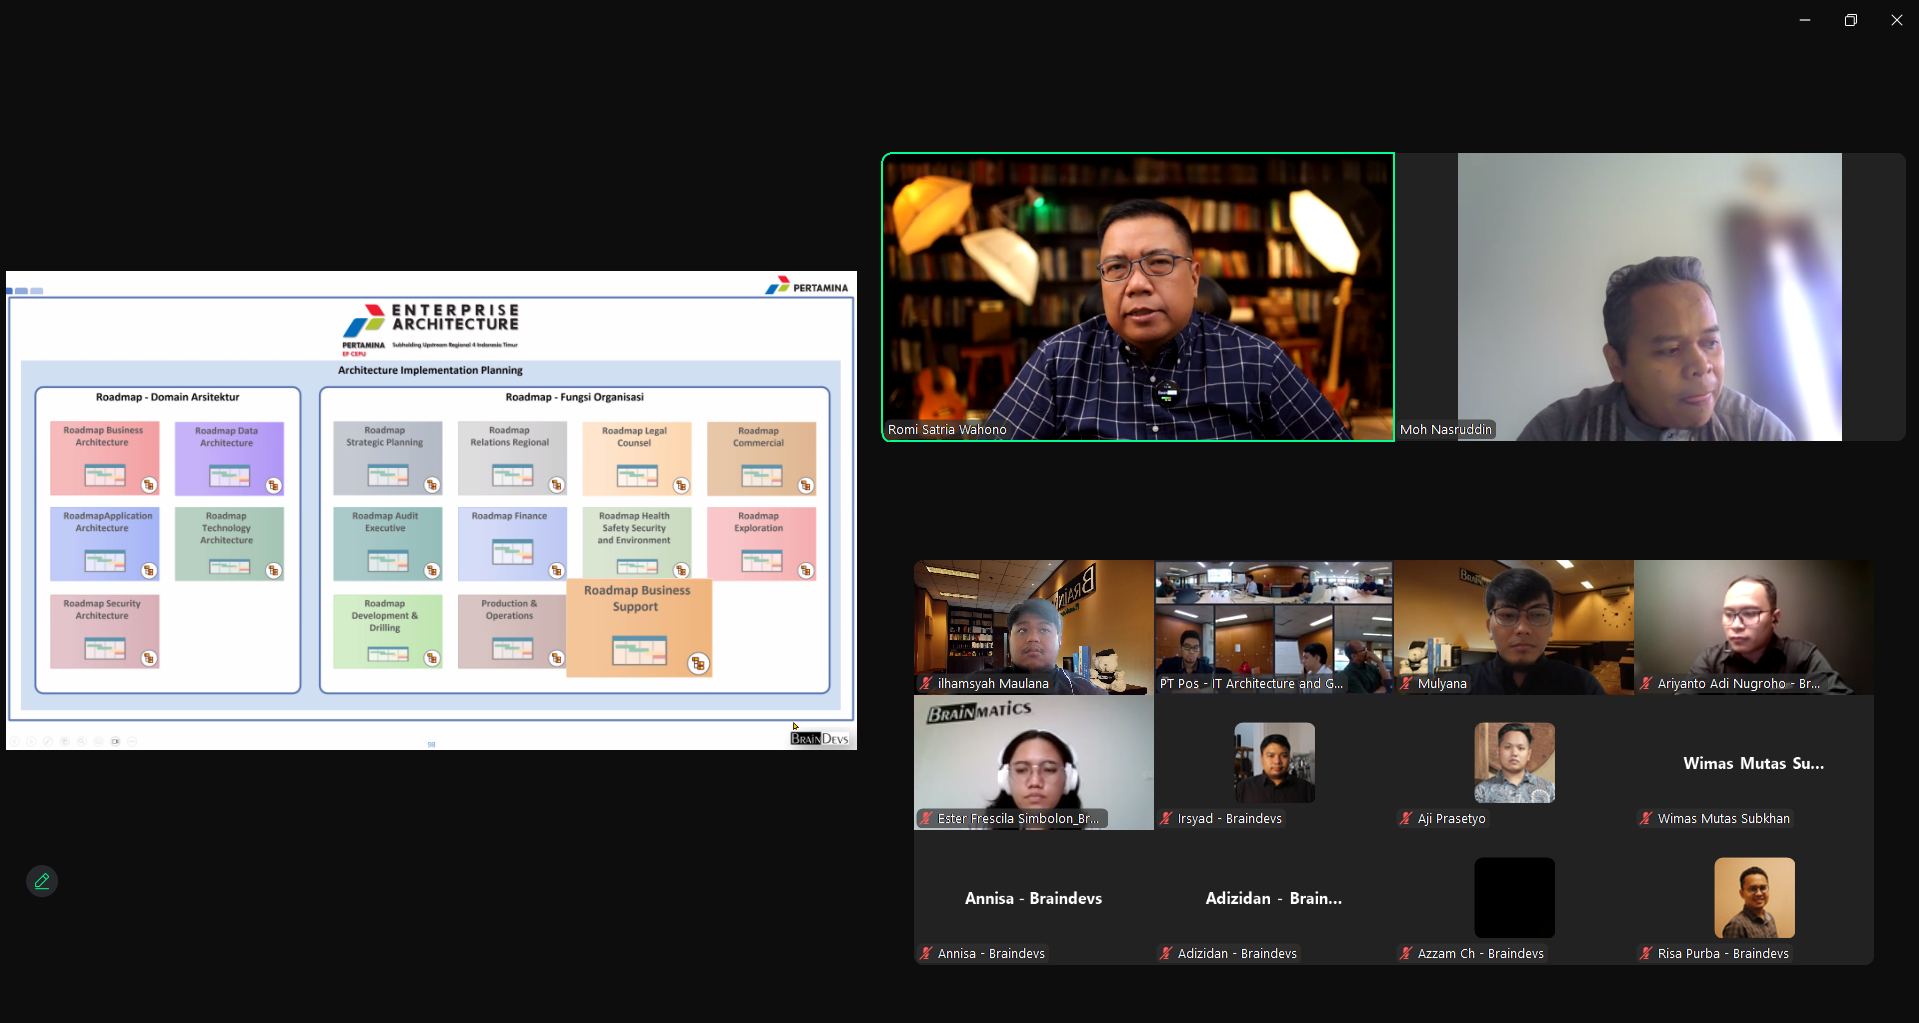Click the green annotate pencil button
This screenshot has width=1919, height=1023.
pyautogui.click(x=42, y=881)
